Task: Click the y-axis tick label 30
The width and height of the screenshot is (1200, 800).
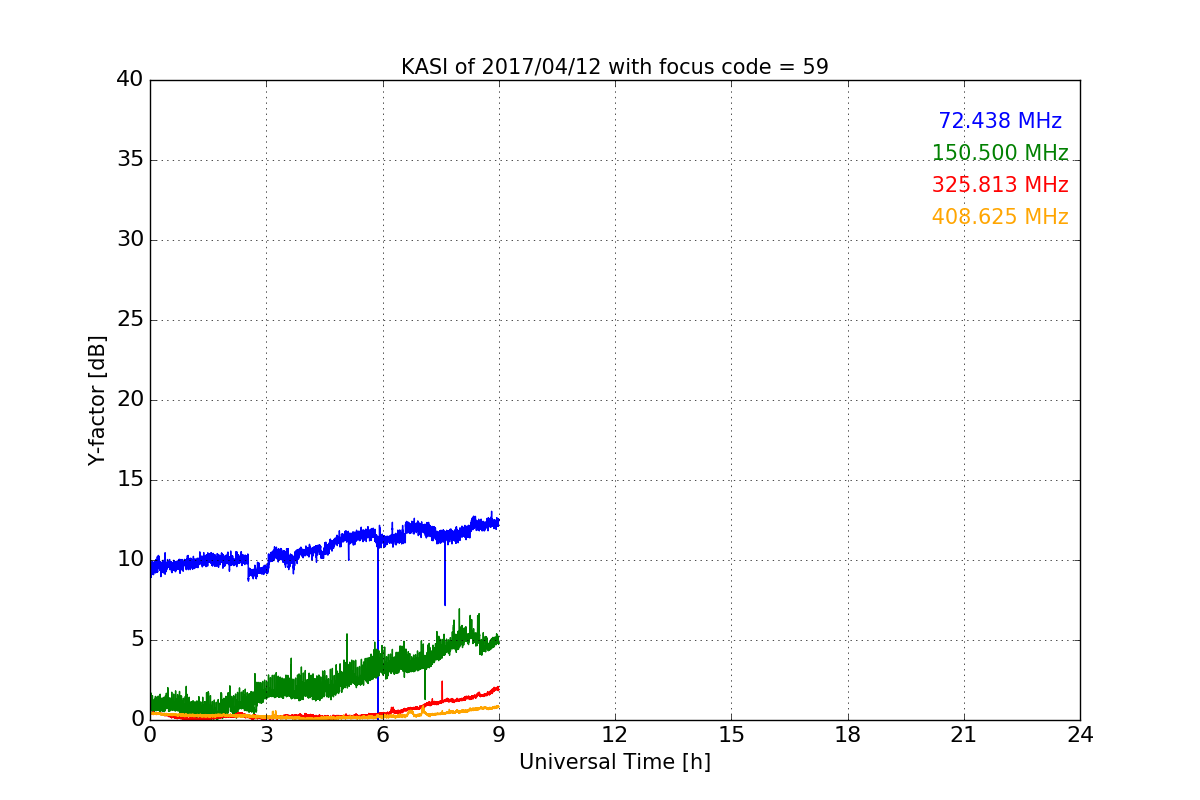Action: click(x=130, y=240)
